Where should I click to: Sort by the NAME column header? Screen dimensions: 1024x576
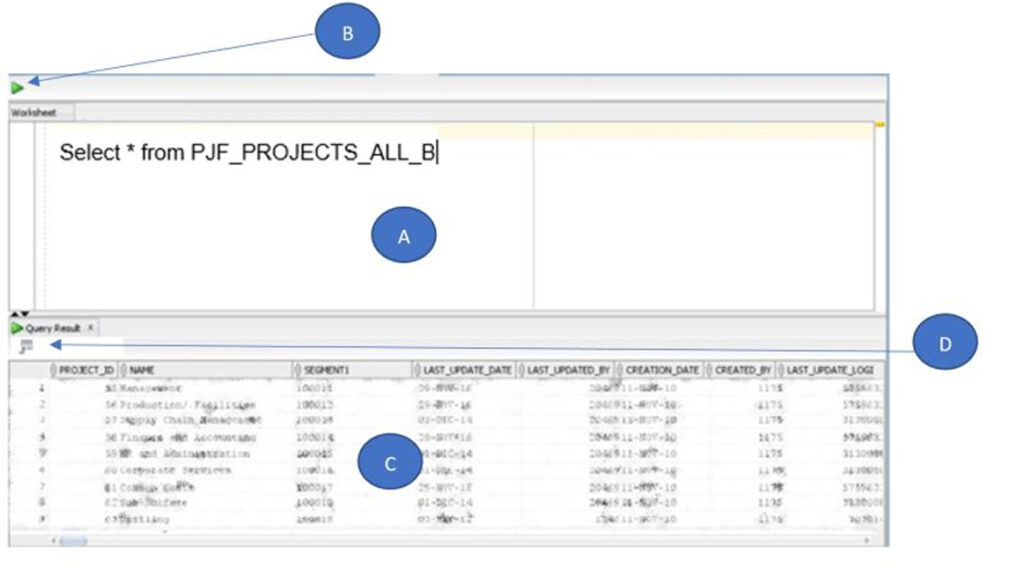(x=142, y=370)
